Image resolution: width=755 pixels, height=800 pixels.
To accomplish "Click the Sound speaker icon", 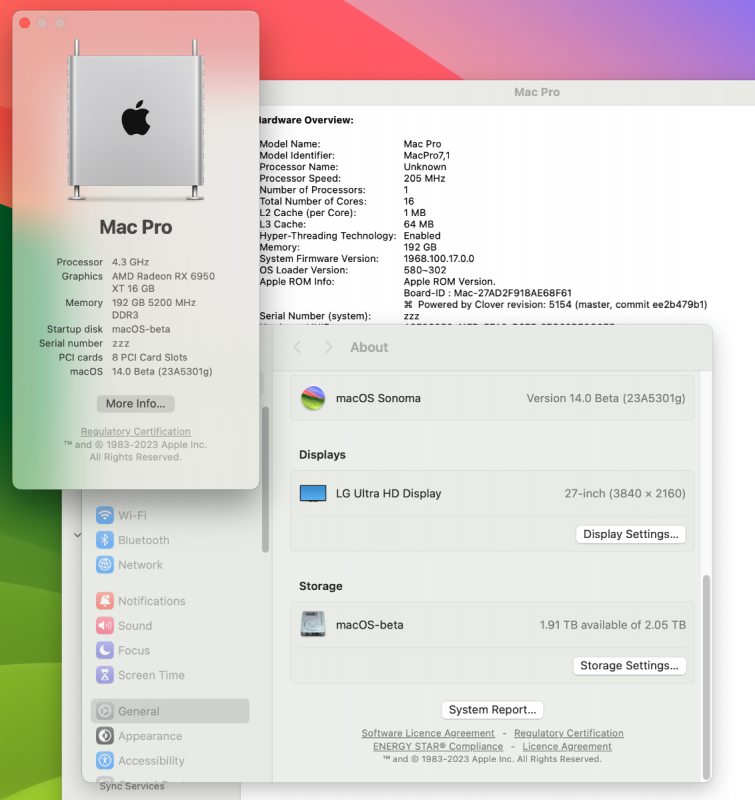I will [105, 626].
